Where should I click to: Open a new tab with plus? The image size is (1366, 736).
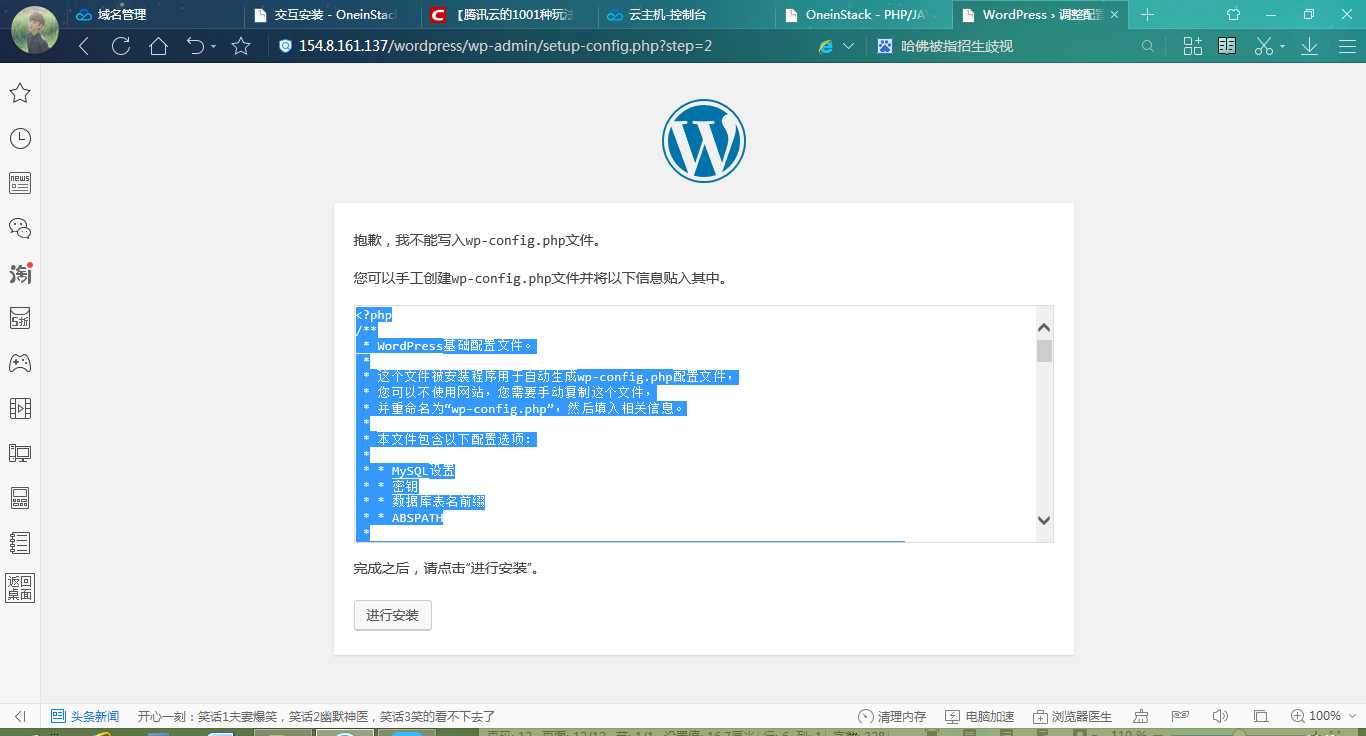[x=1148, y=15]
